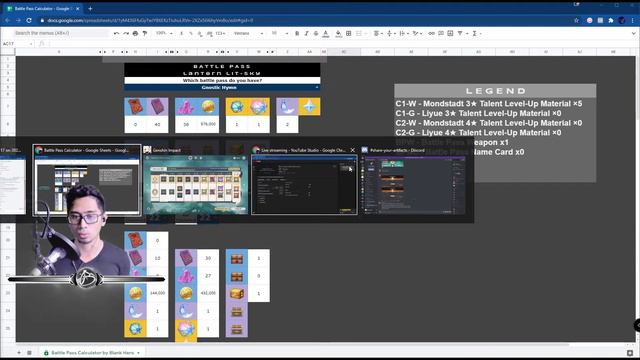
Task: Switch to the Discord window thumbnail
Action: 413,180
